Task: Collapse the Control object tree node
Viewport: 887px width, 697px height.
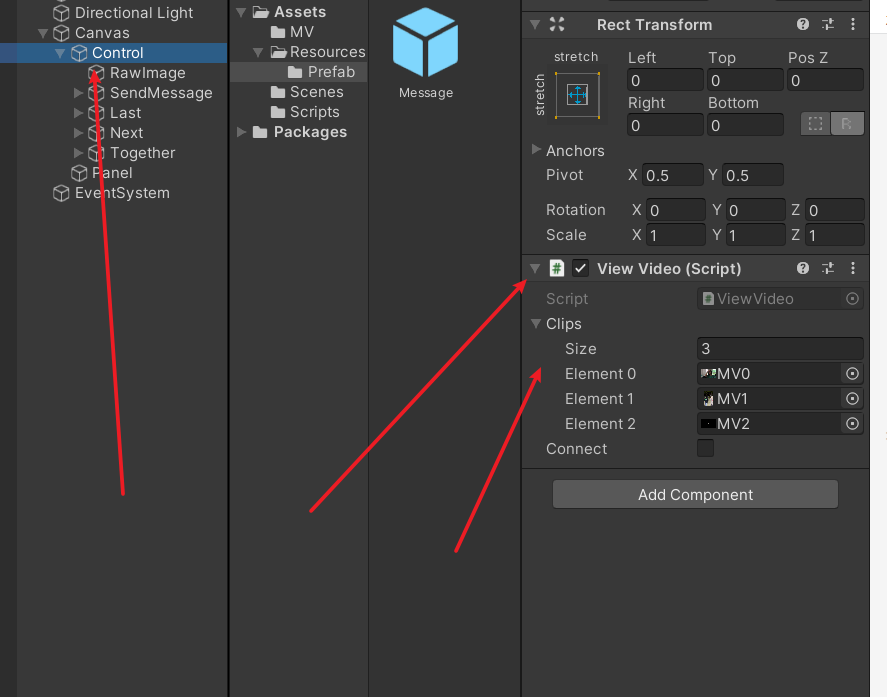Action: click(x=60, y=53)
